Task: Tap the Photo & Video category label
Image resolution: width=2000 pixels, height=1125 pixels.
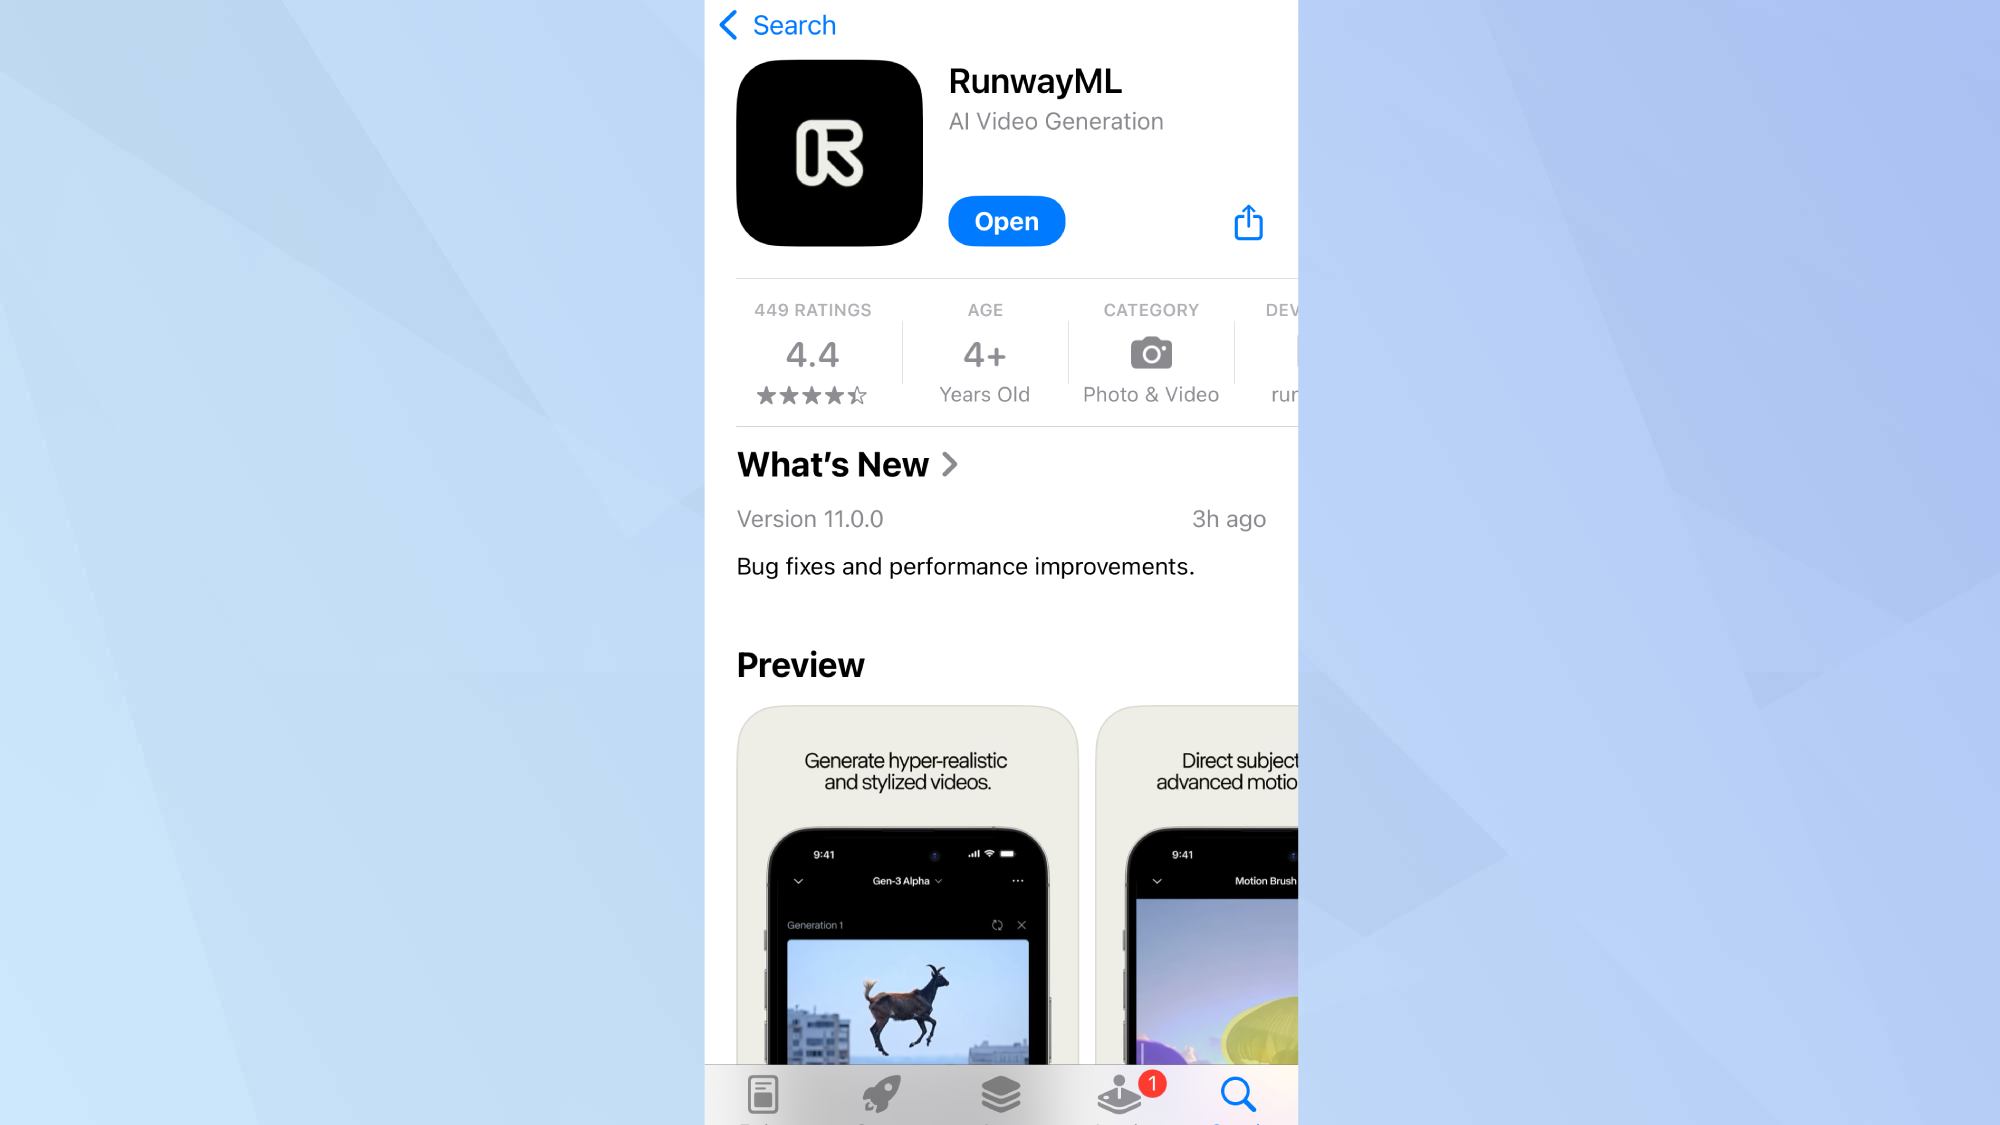Action: click(1151, 394)
